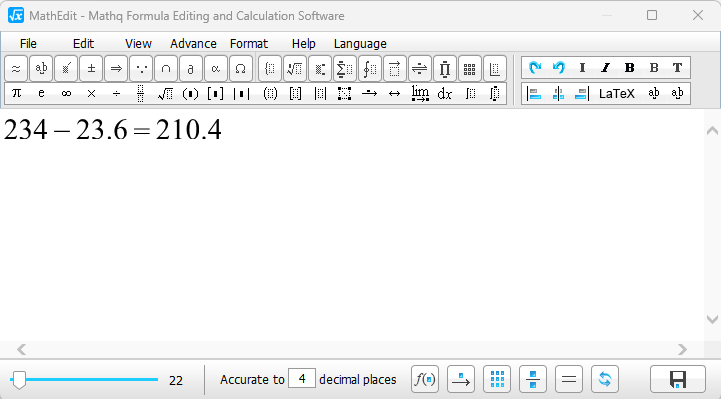Align formula to the right
Viewport: 721px width, 399px height.
coord(582,94)
